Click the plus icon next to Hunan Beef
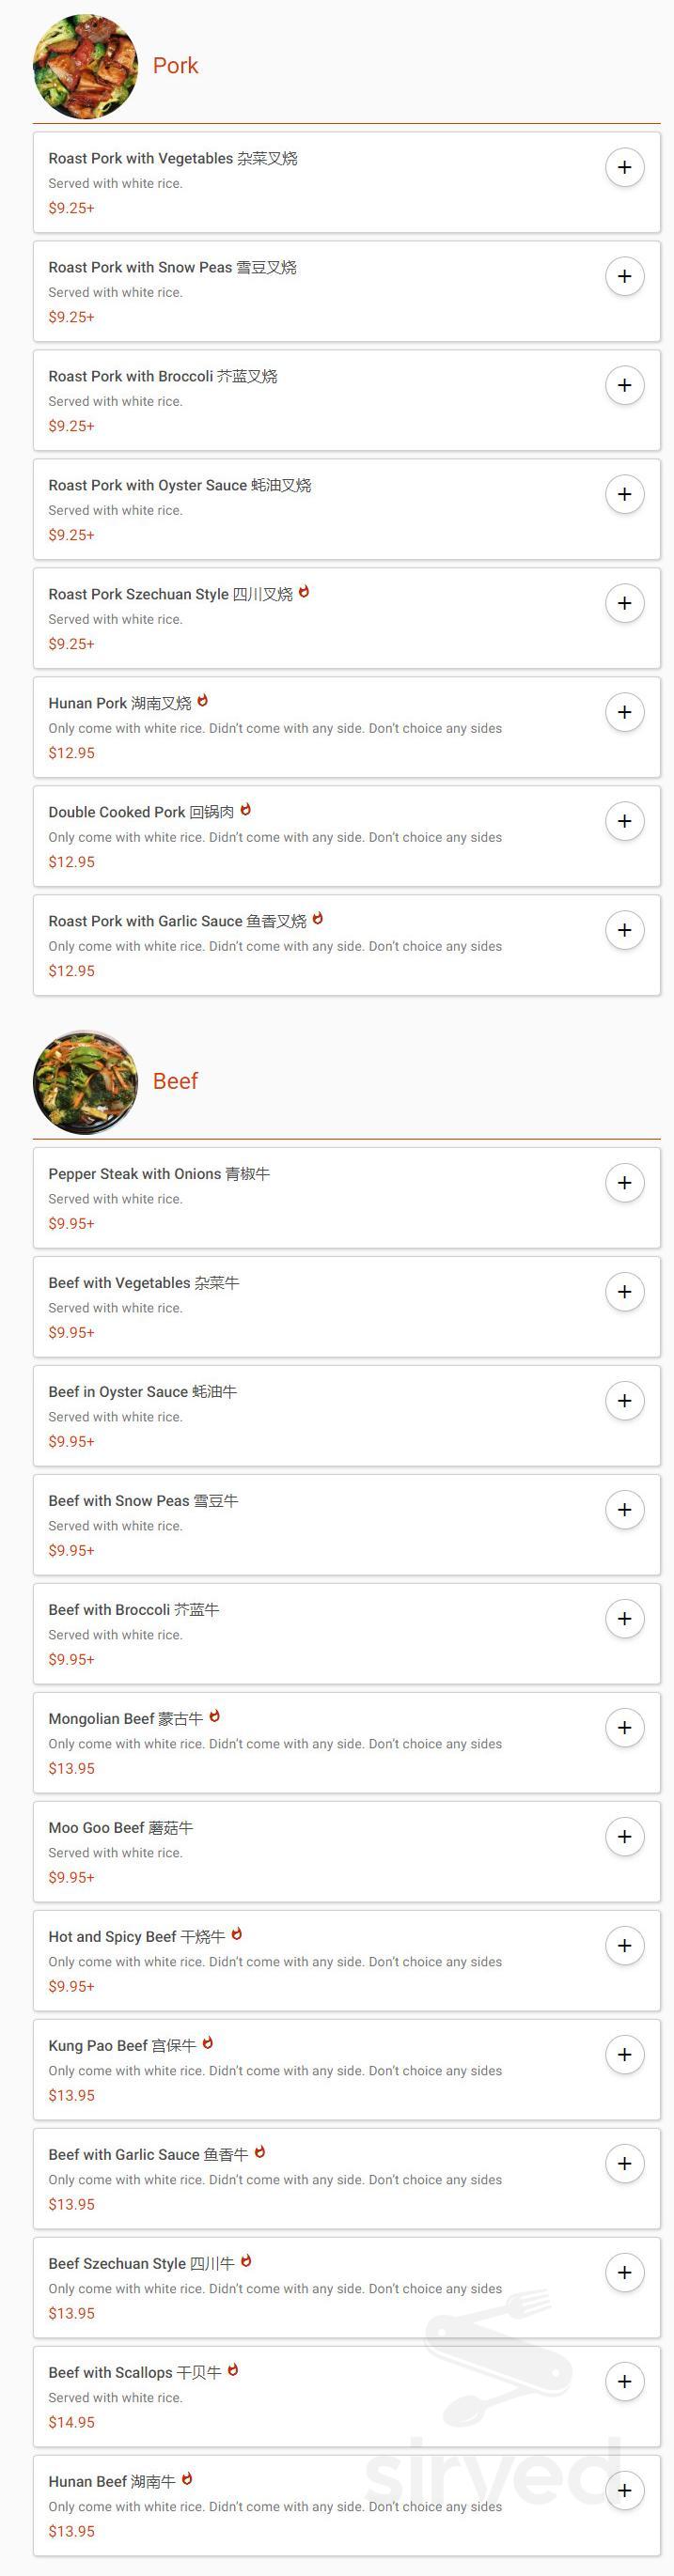Image resolution: width=674 pixels, height=2576 pixels. pos(625,2480)
